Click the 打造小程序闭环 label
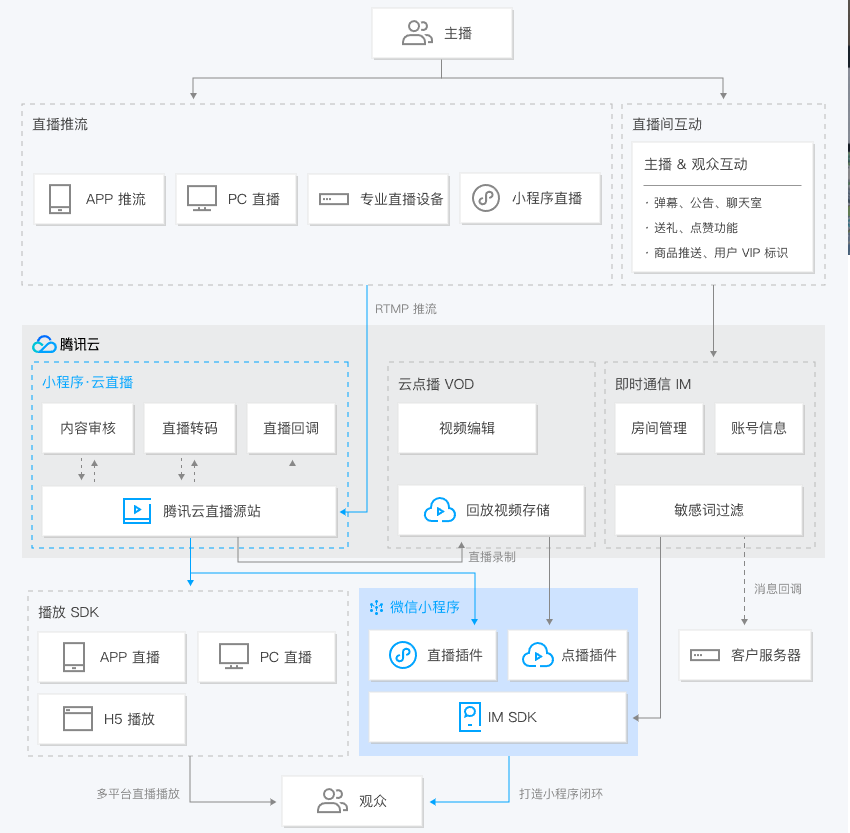 (561, 793)
